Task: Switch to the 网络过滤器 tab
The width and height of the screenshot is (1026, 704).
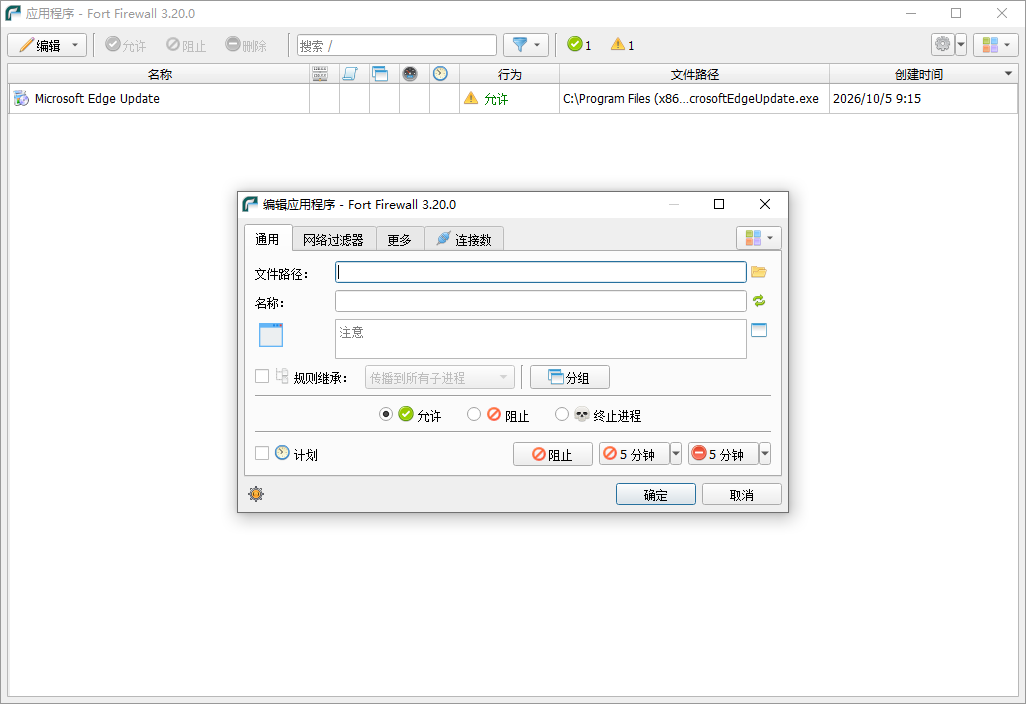Action: [x=333, y=239]
